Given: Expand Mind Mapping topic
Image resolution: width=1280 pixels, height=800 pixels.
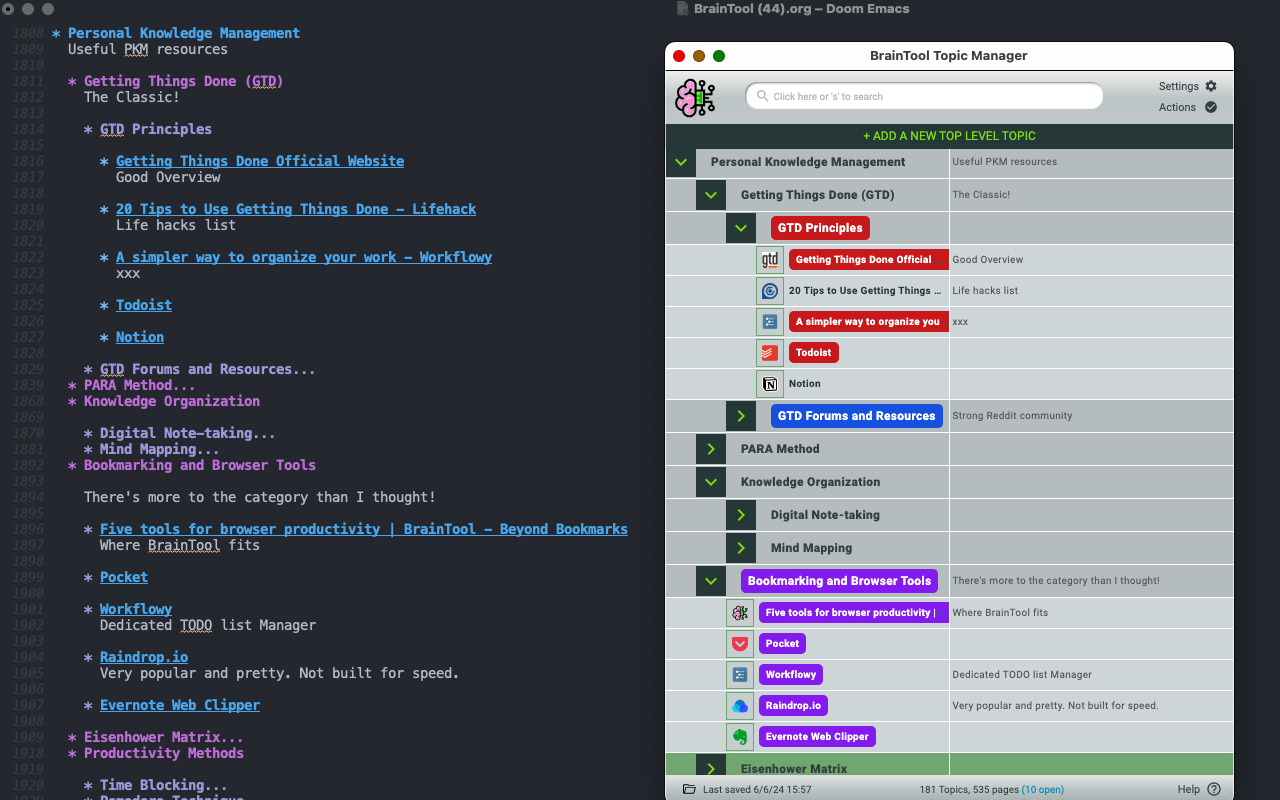Looking at the screenshot, I should pyautogui.click(x=741, y=548).
